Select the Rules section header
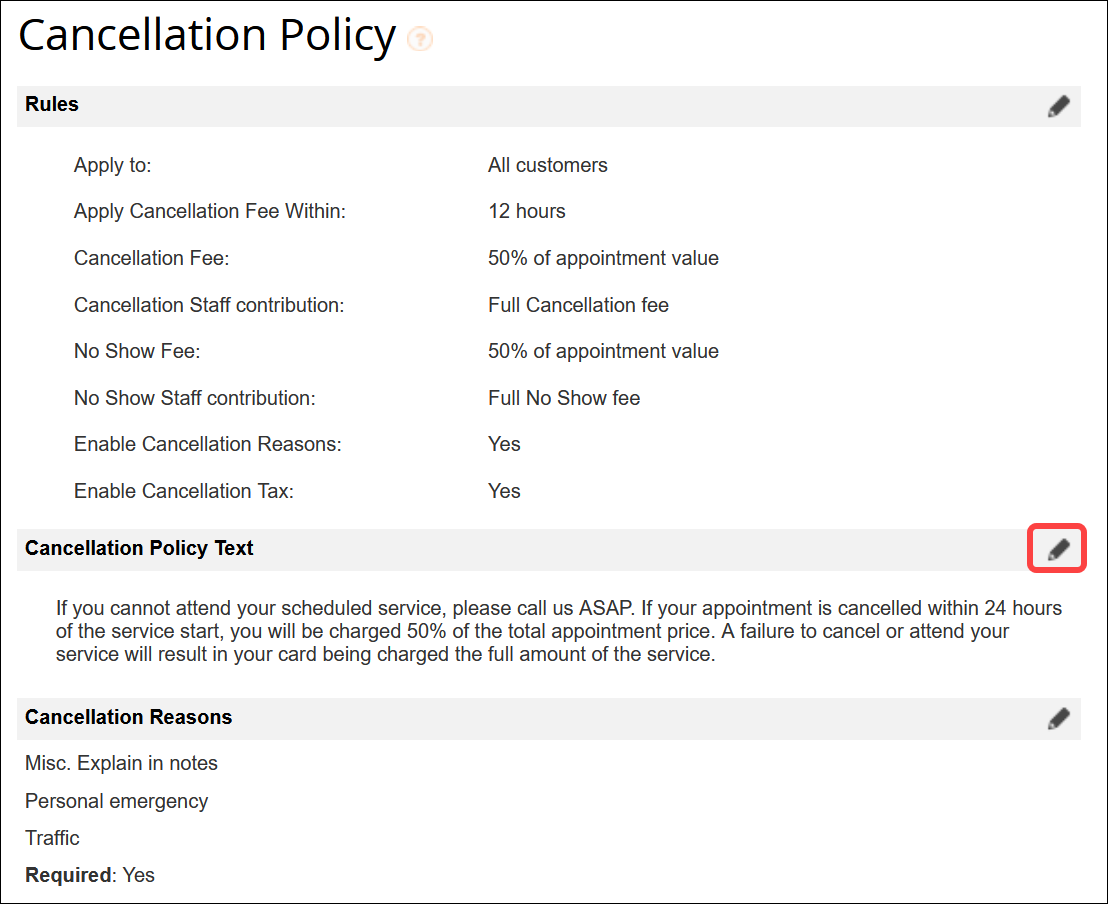This screenshot has height=904, width=1108. pos(52,105)
